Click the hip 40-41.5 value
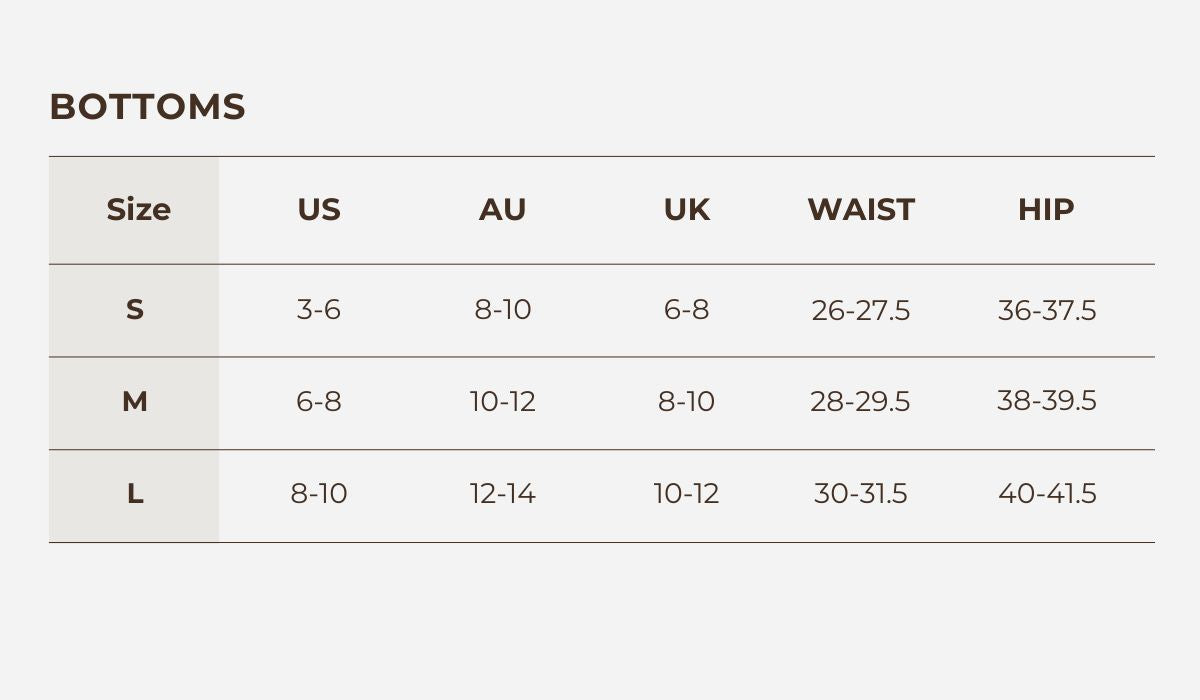Screen dimensions: 1200x700 [1046, 494]
